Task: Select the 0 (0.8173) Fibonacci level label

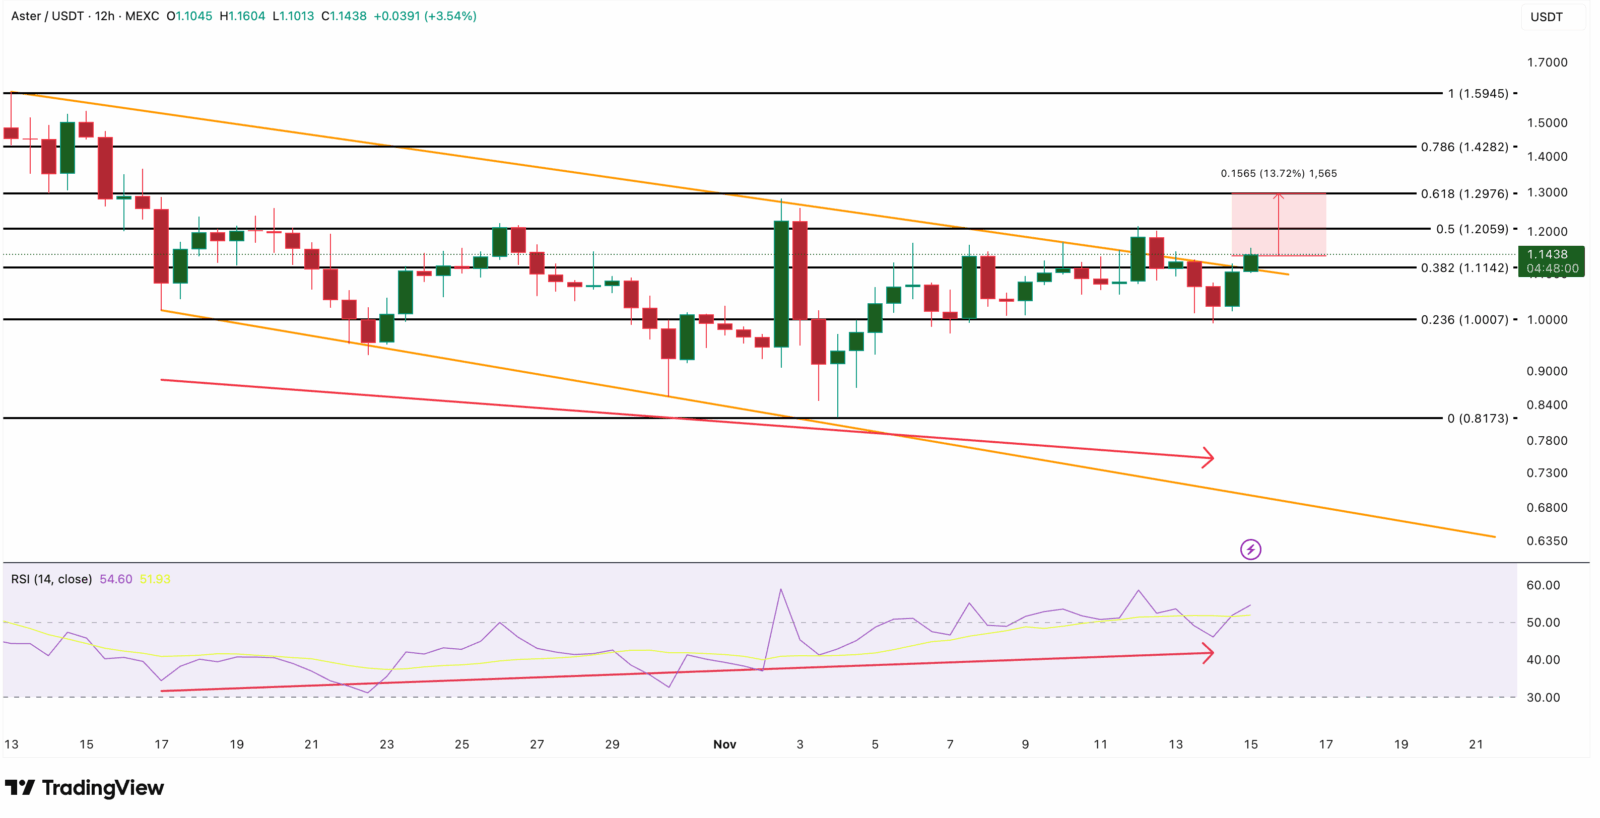Action: (1477, 418)
